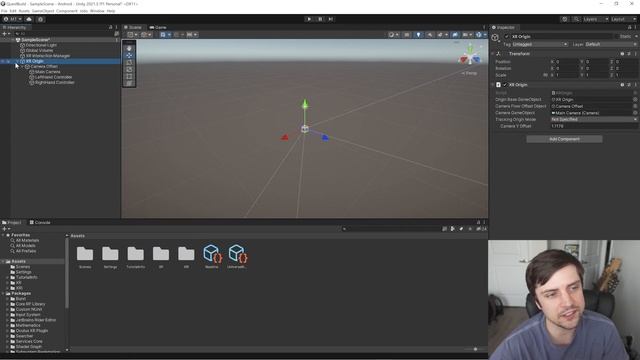This screenshot has width=640, height=360.
Task: Open the Gizmos dropdown in Scene toolbar
Action: 480,35
